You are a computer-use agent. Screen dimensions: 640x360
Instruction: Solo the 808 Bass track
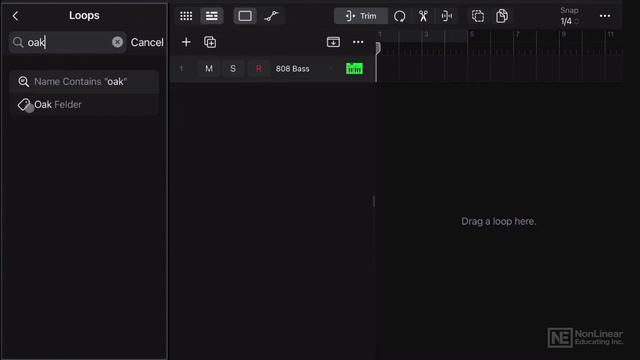[x=233, y=69]
